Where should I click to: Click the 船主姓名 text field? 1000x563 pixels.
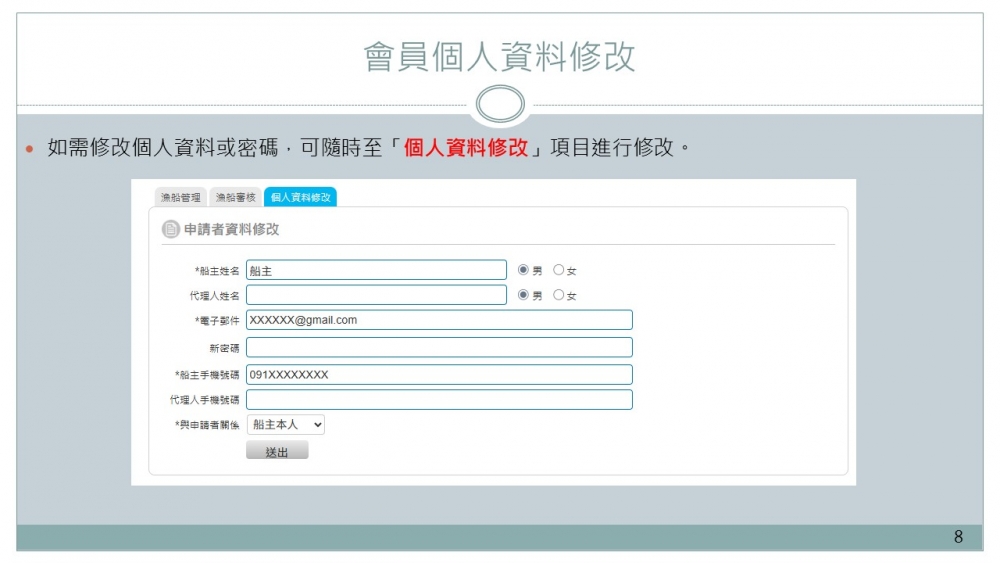coord(376,270)
